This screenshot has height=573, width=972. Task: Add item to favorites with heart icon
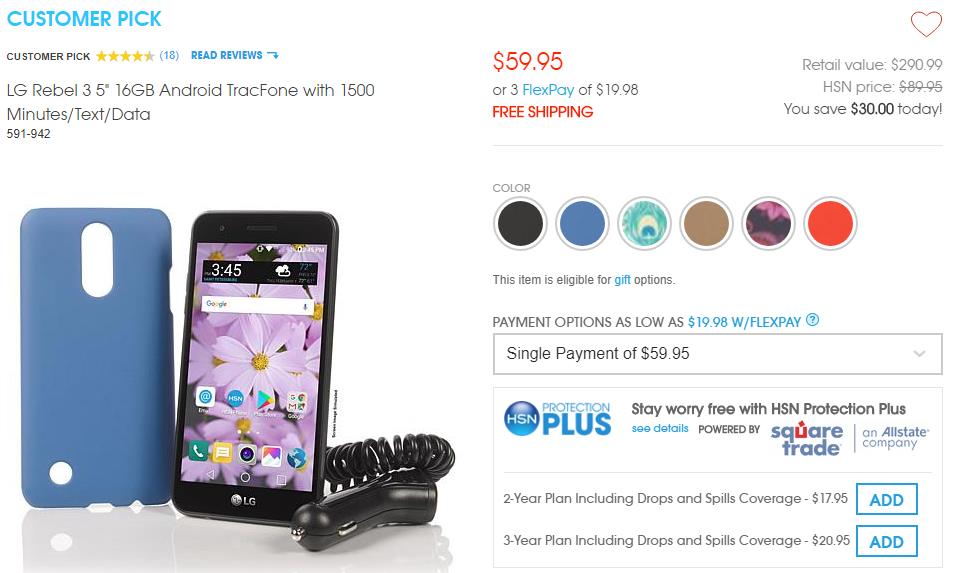[x=926, y=24]
